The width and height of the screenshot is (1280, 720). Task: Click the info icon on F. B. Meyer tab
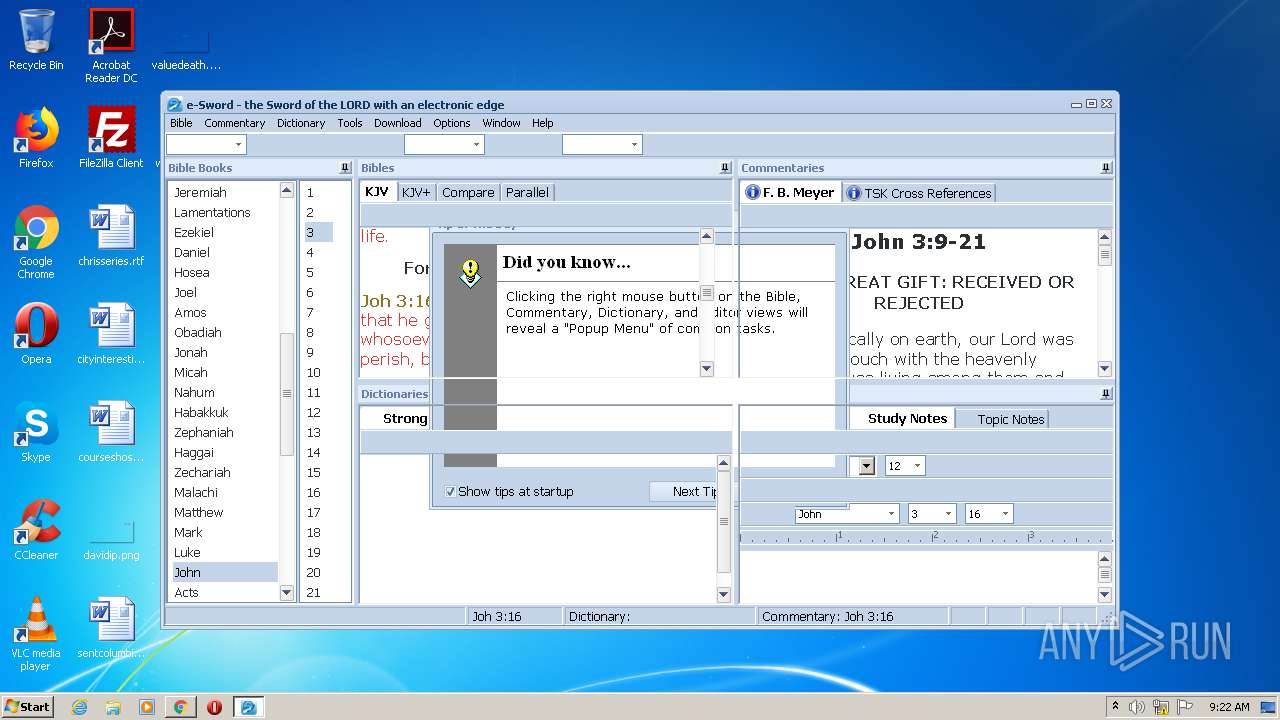click(x=752, y=193)
